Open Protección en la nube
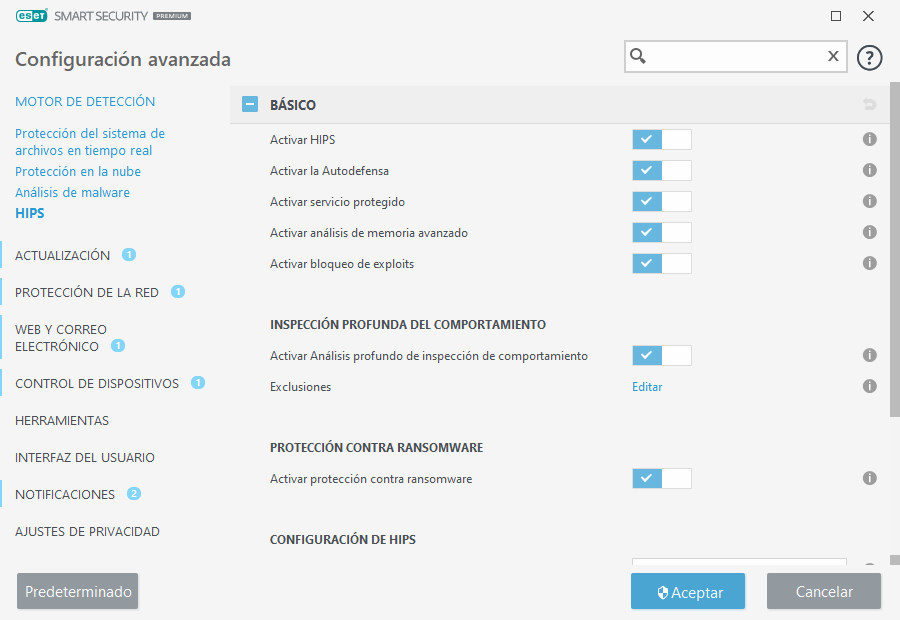 [x=77, y=172]
